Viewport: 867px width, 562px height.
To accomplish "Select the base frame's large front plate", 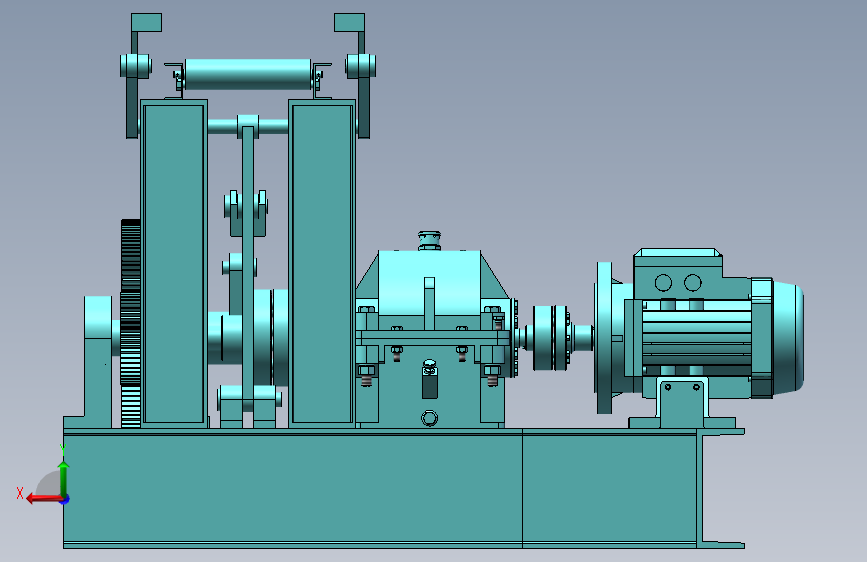I will (293, 488).
